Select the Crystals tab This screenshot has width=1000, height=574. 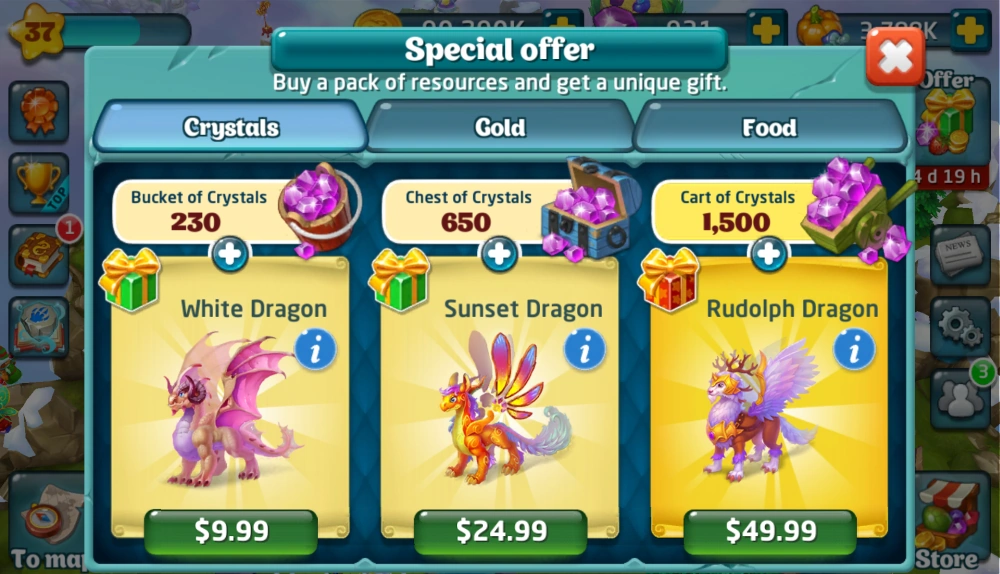(231, 127)
